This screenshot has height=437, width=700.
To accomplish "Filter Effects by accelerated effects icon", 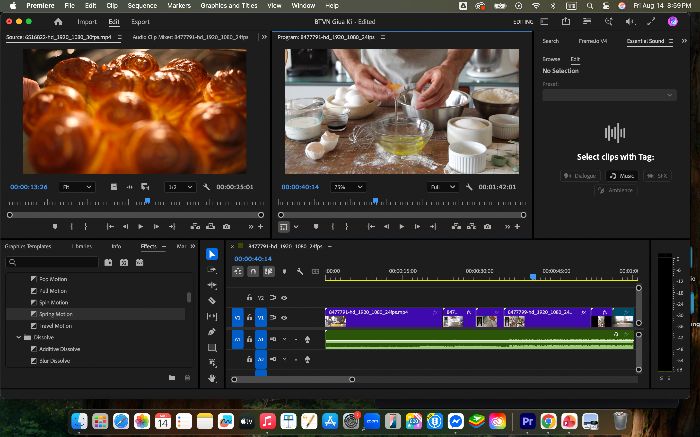I will [108, 262].
